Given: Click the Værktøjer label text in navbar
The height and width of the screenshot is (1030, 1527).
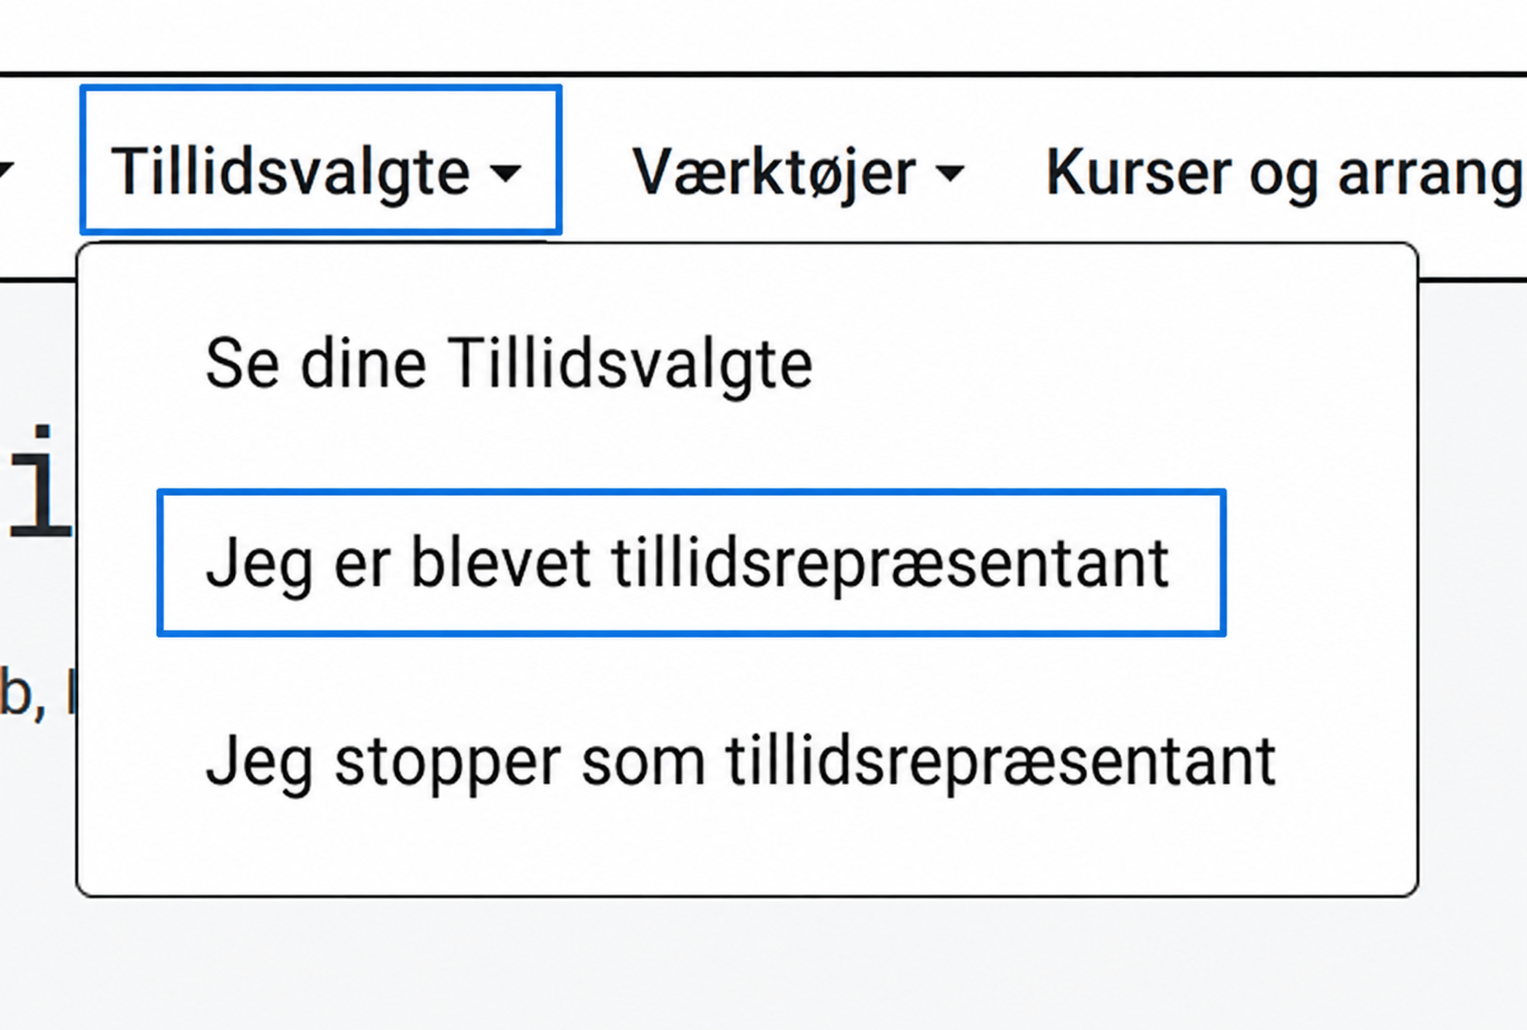Looking at the screenshot, I should point(774,172).
